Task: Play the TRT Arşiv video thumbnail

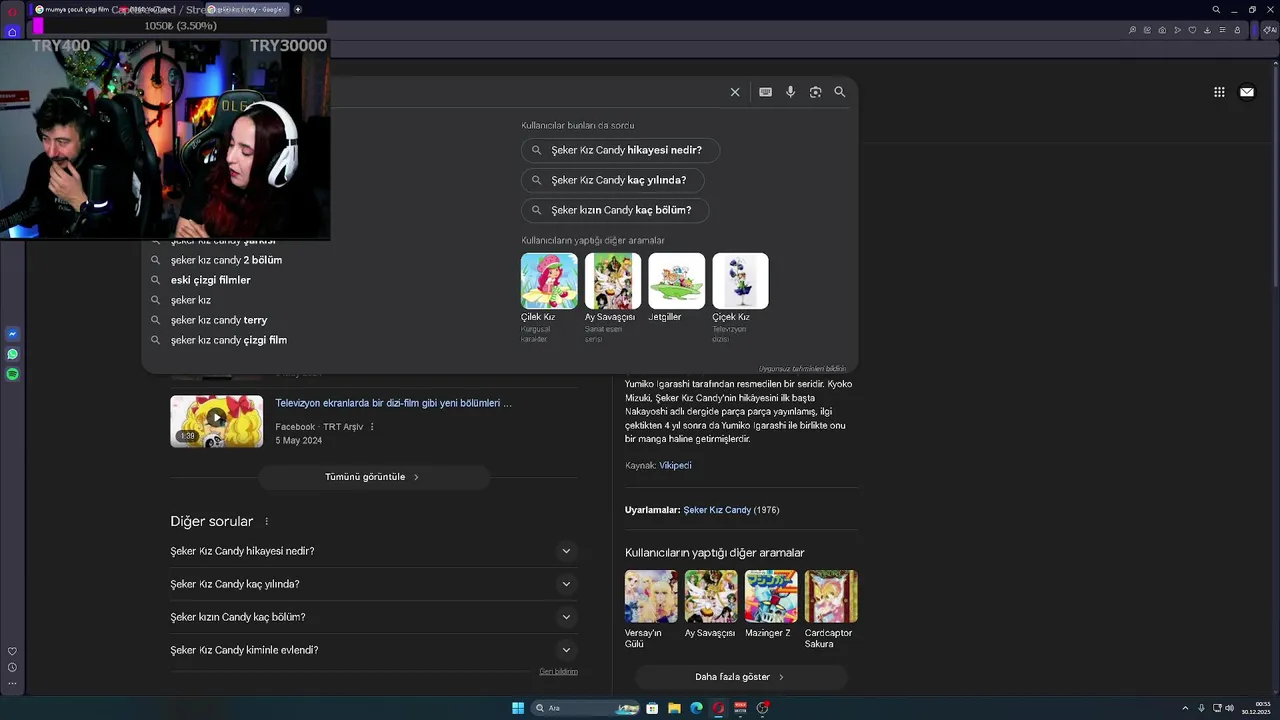Action: coord(216,421)
